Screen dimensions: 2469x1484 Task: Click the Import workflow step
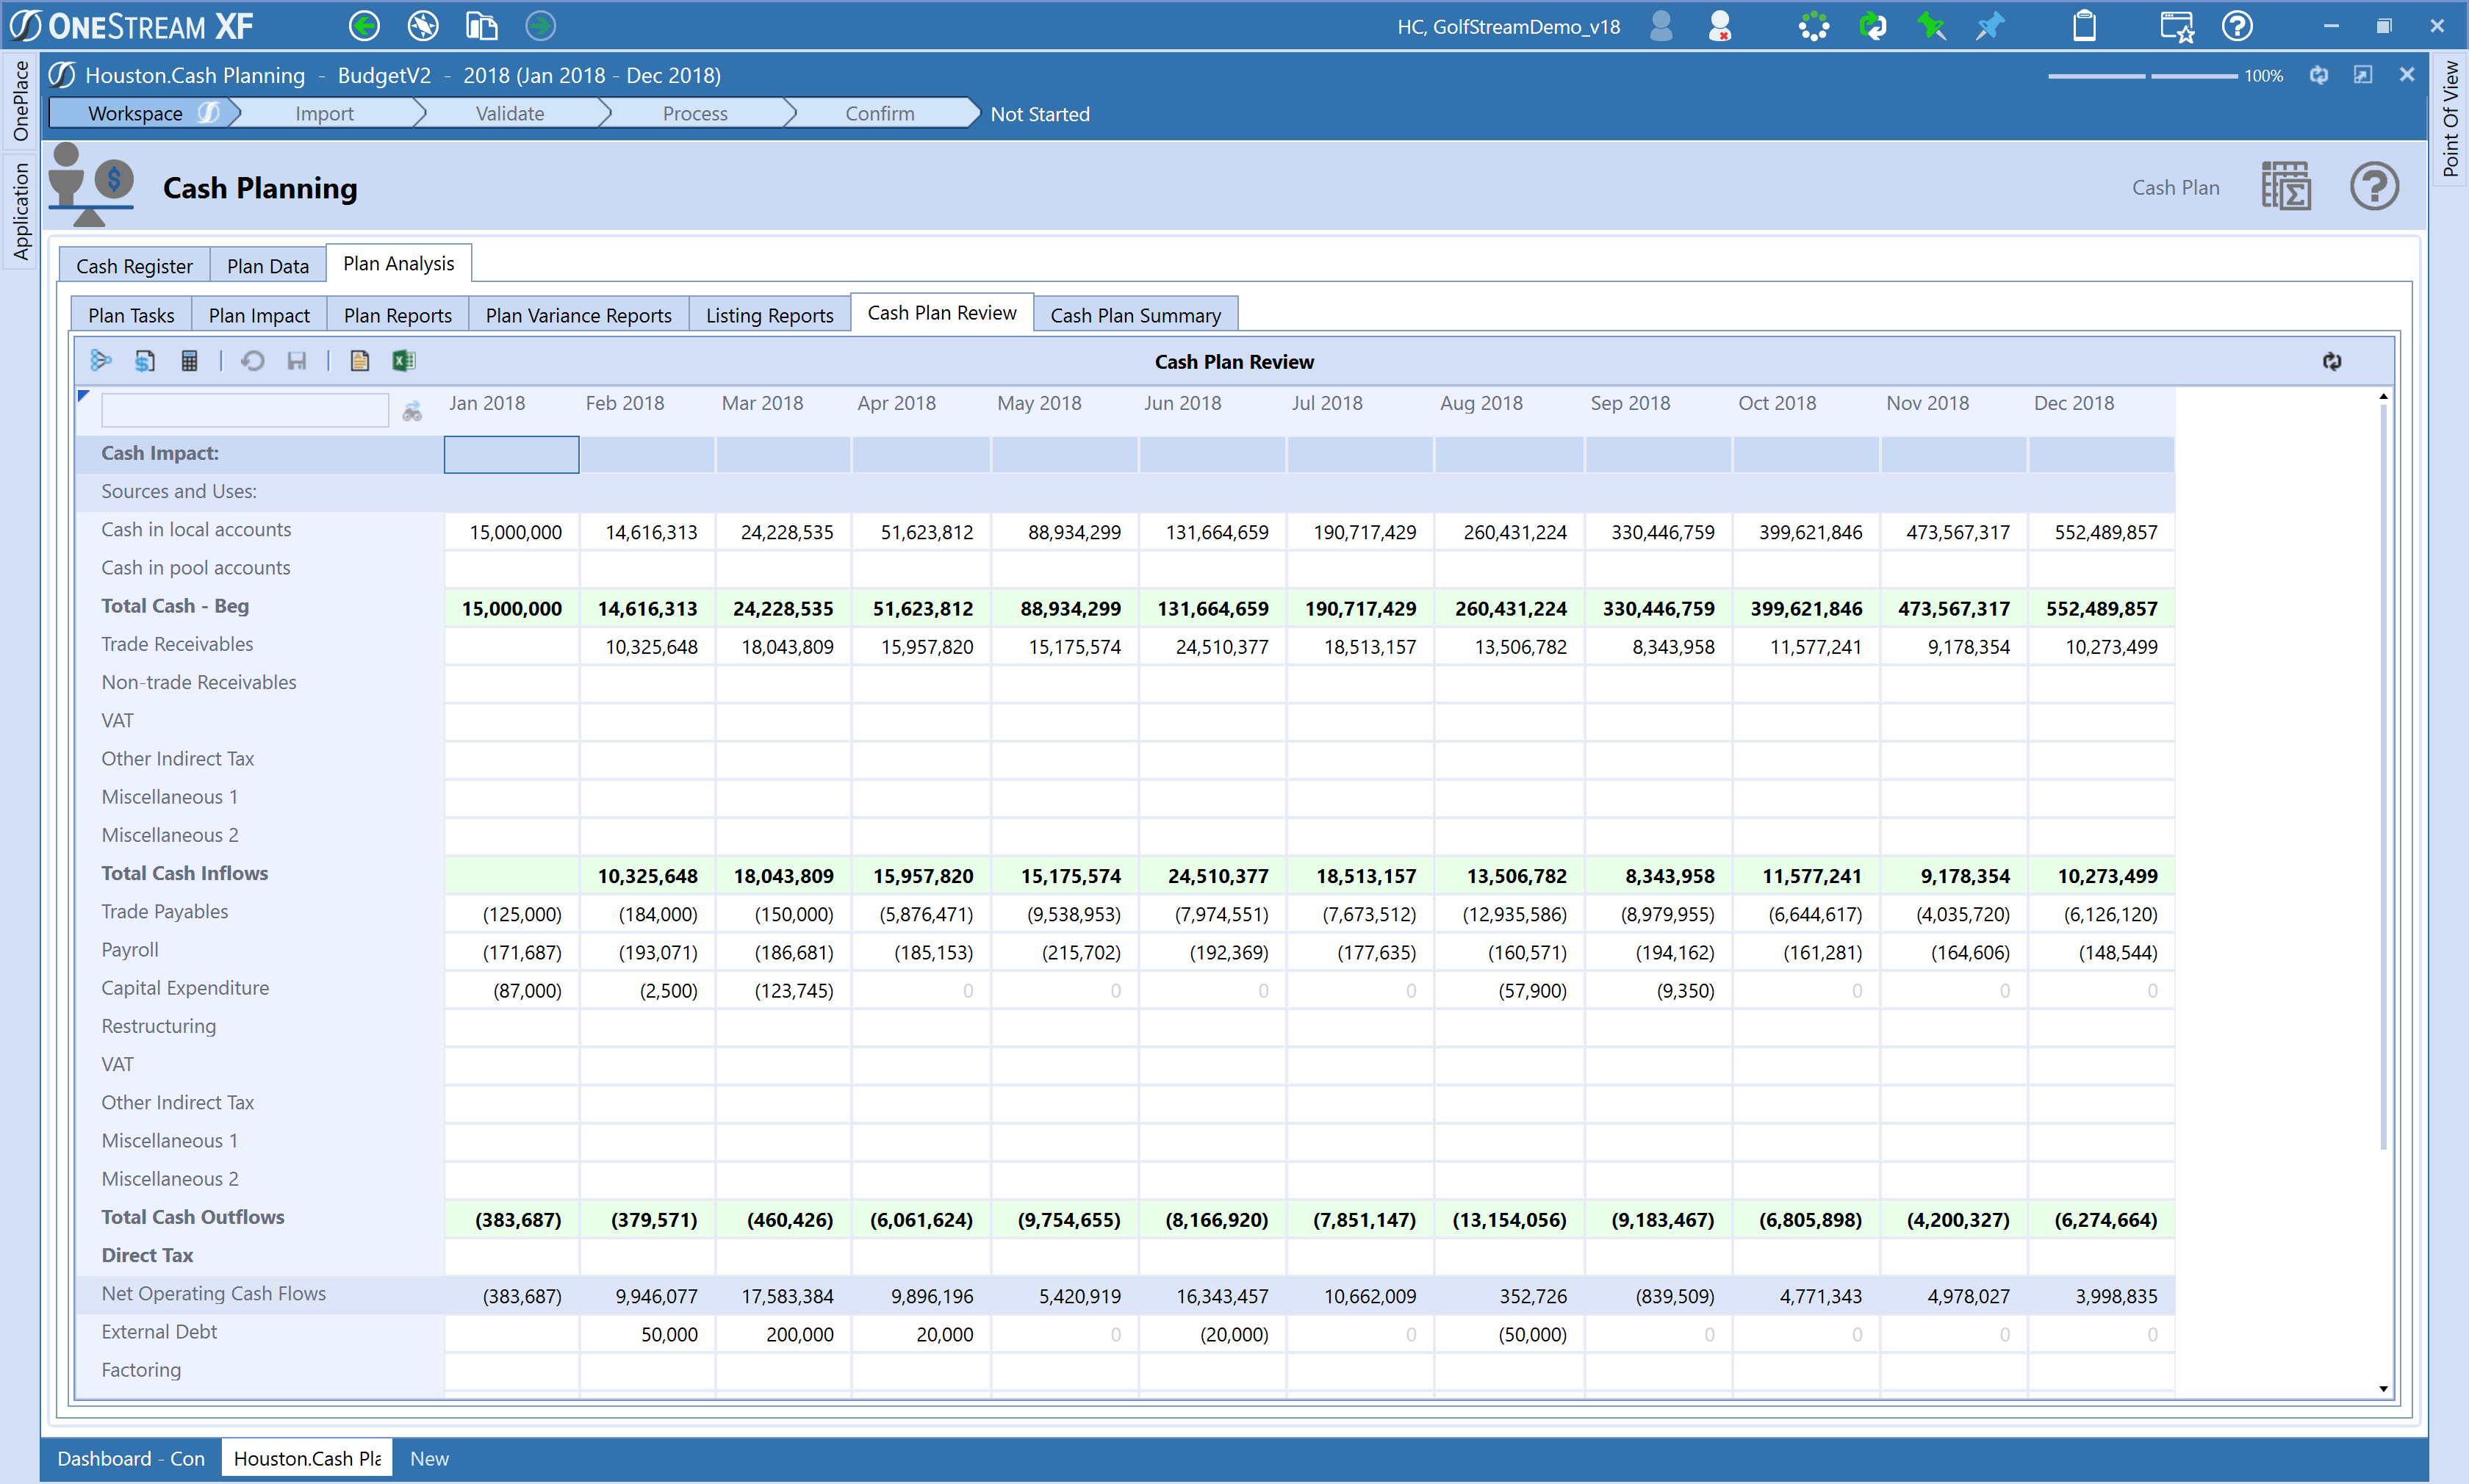pyautogui.click(x=324, y=114)
